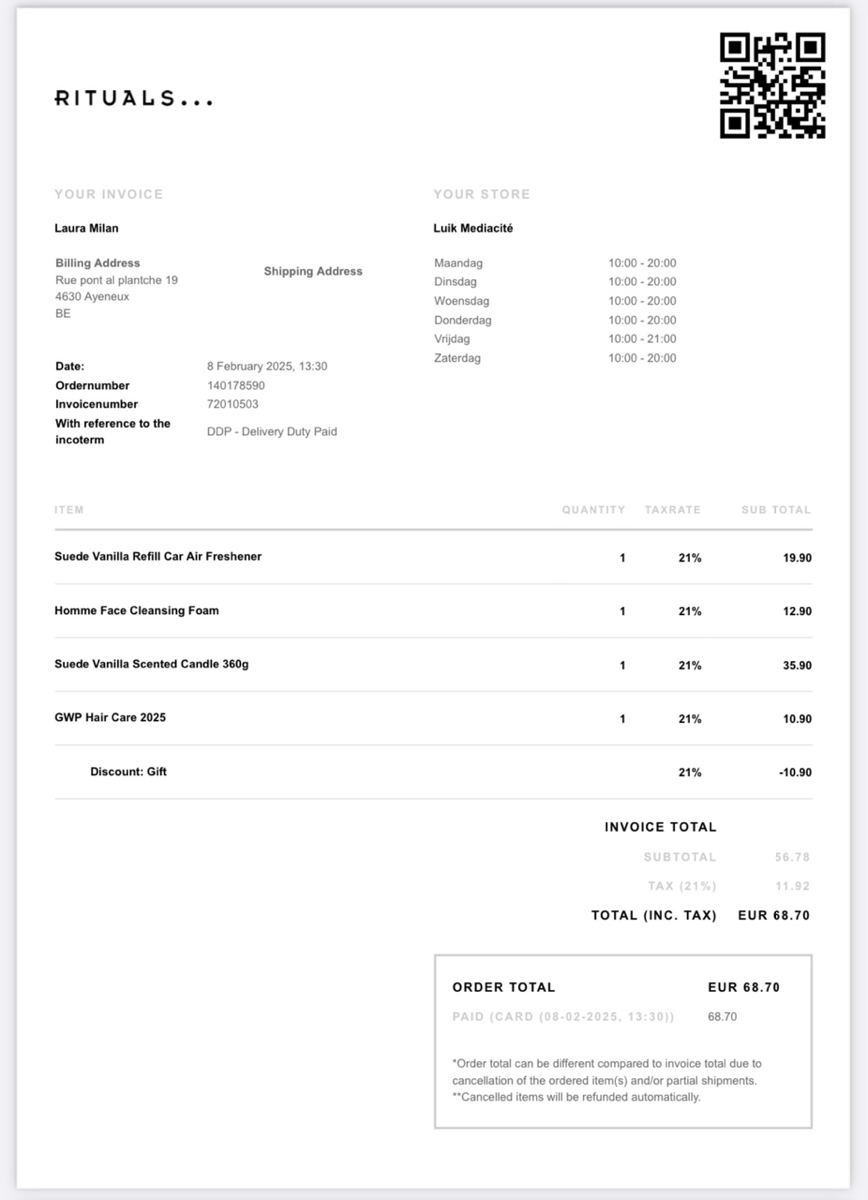Select the customer name Laura Milan
The width and height of the screenshot is (868, 1200).
pos(86,228)
